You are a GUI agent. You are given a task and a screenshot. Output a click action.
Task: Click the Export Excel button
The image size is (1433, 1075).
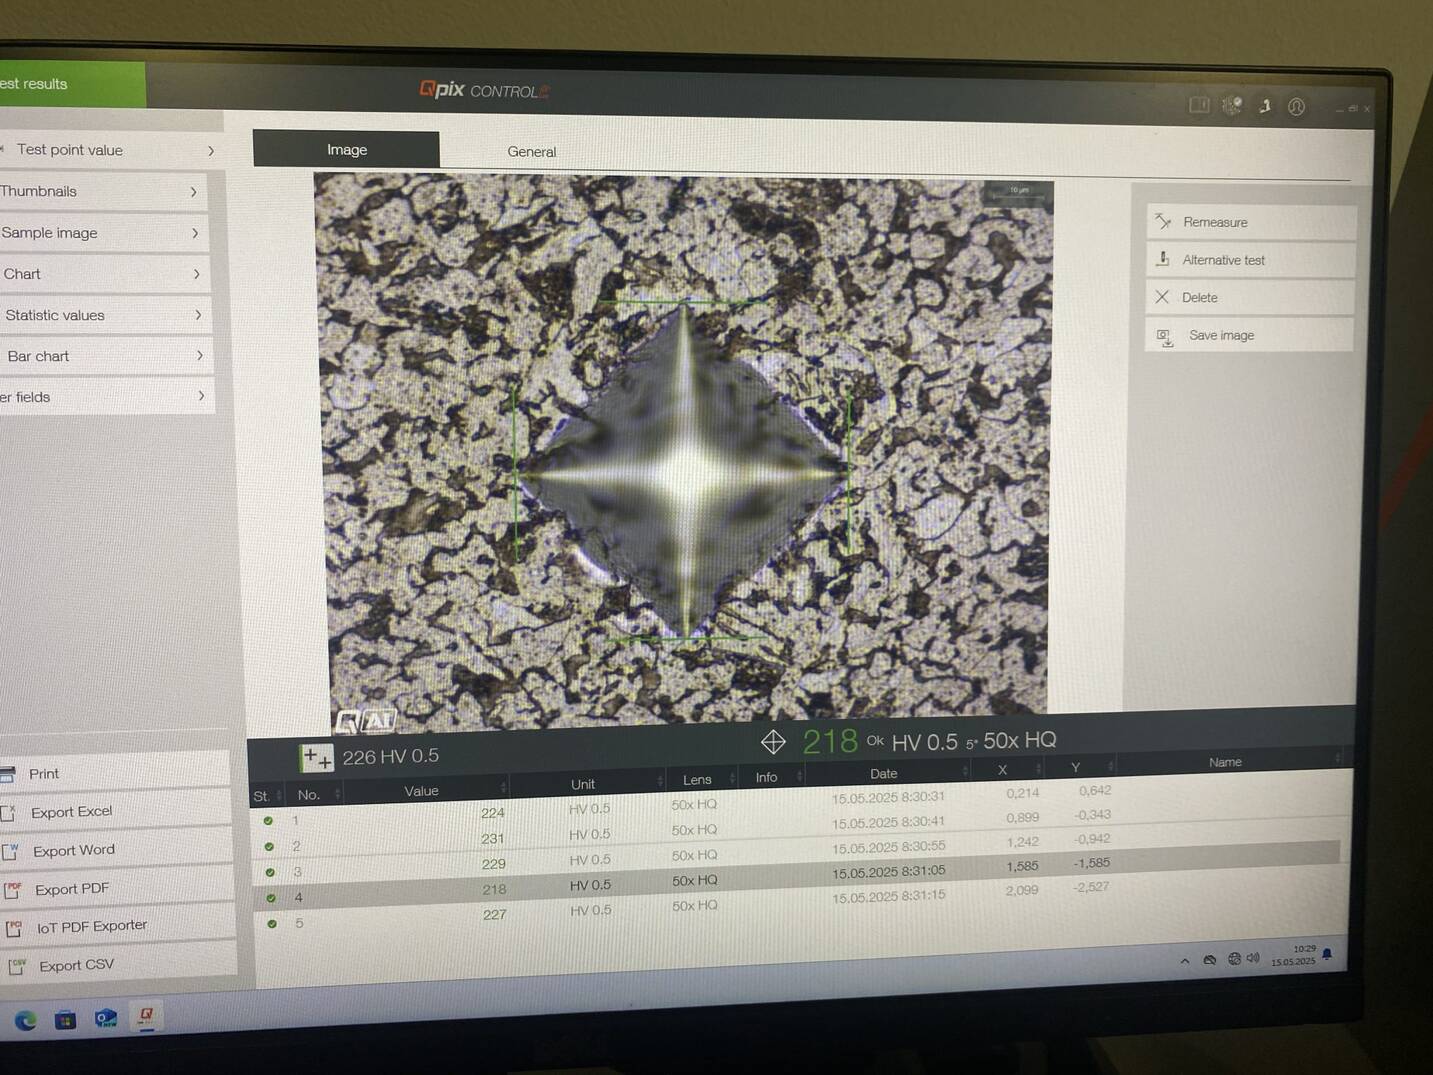71,812
